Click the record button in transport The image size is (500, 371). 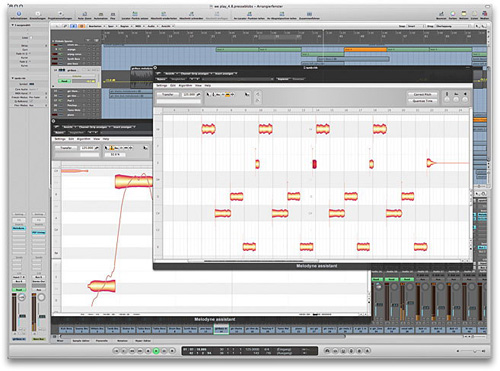pos(172,351)
